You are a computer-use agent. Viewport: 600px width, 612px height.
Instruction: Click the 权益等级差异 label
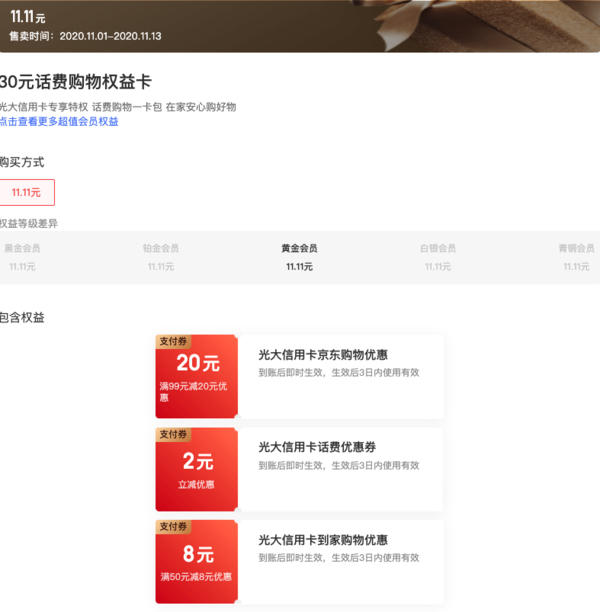pos(29,224)
